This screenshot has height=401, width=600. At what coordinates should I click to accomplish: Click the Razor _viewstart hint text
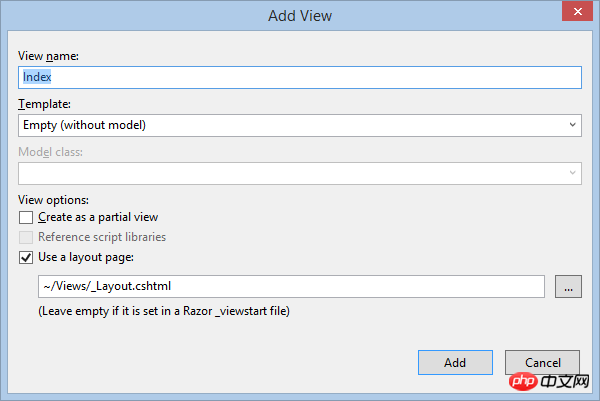point(164,311)
